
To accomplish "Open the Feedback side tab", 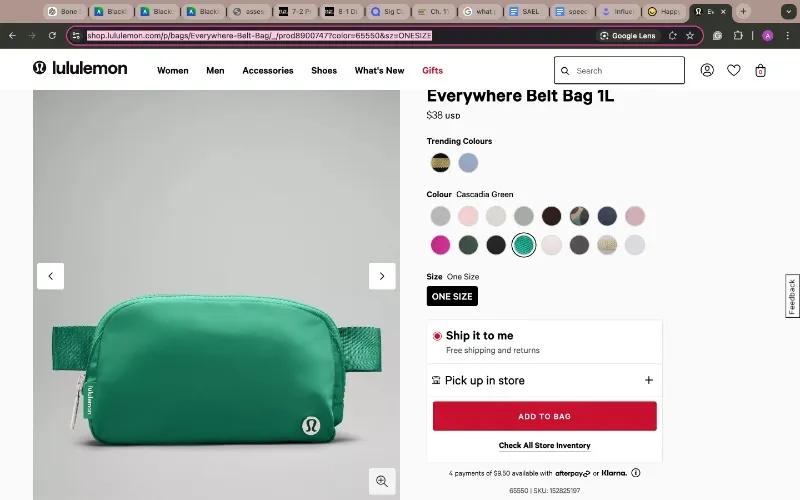I will click(x=792, y=296).
